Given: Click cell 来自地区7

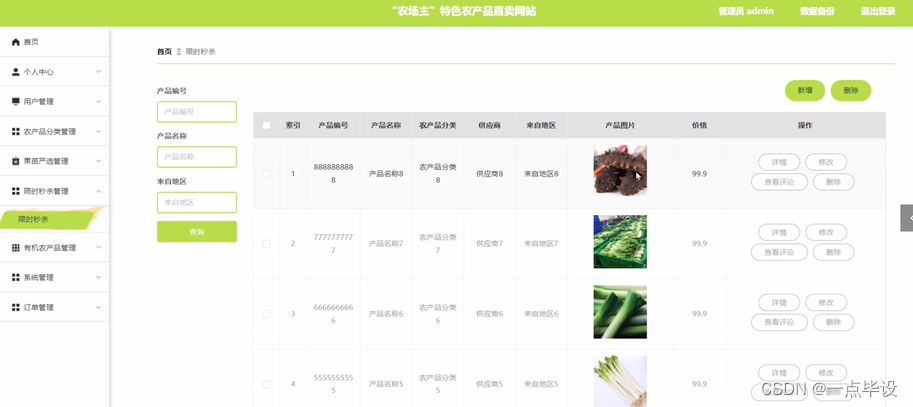Looking at the screenshot, I should point(541,243).
